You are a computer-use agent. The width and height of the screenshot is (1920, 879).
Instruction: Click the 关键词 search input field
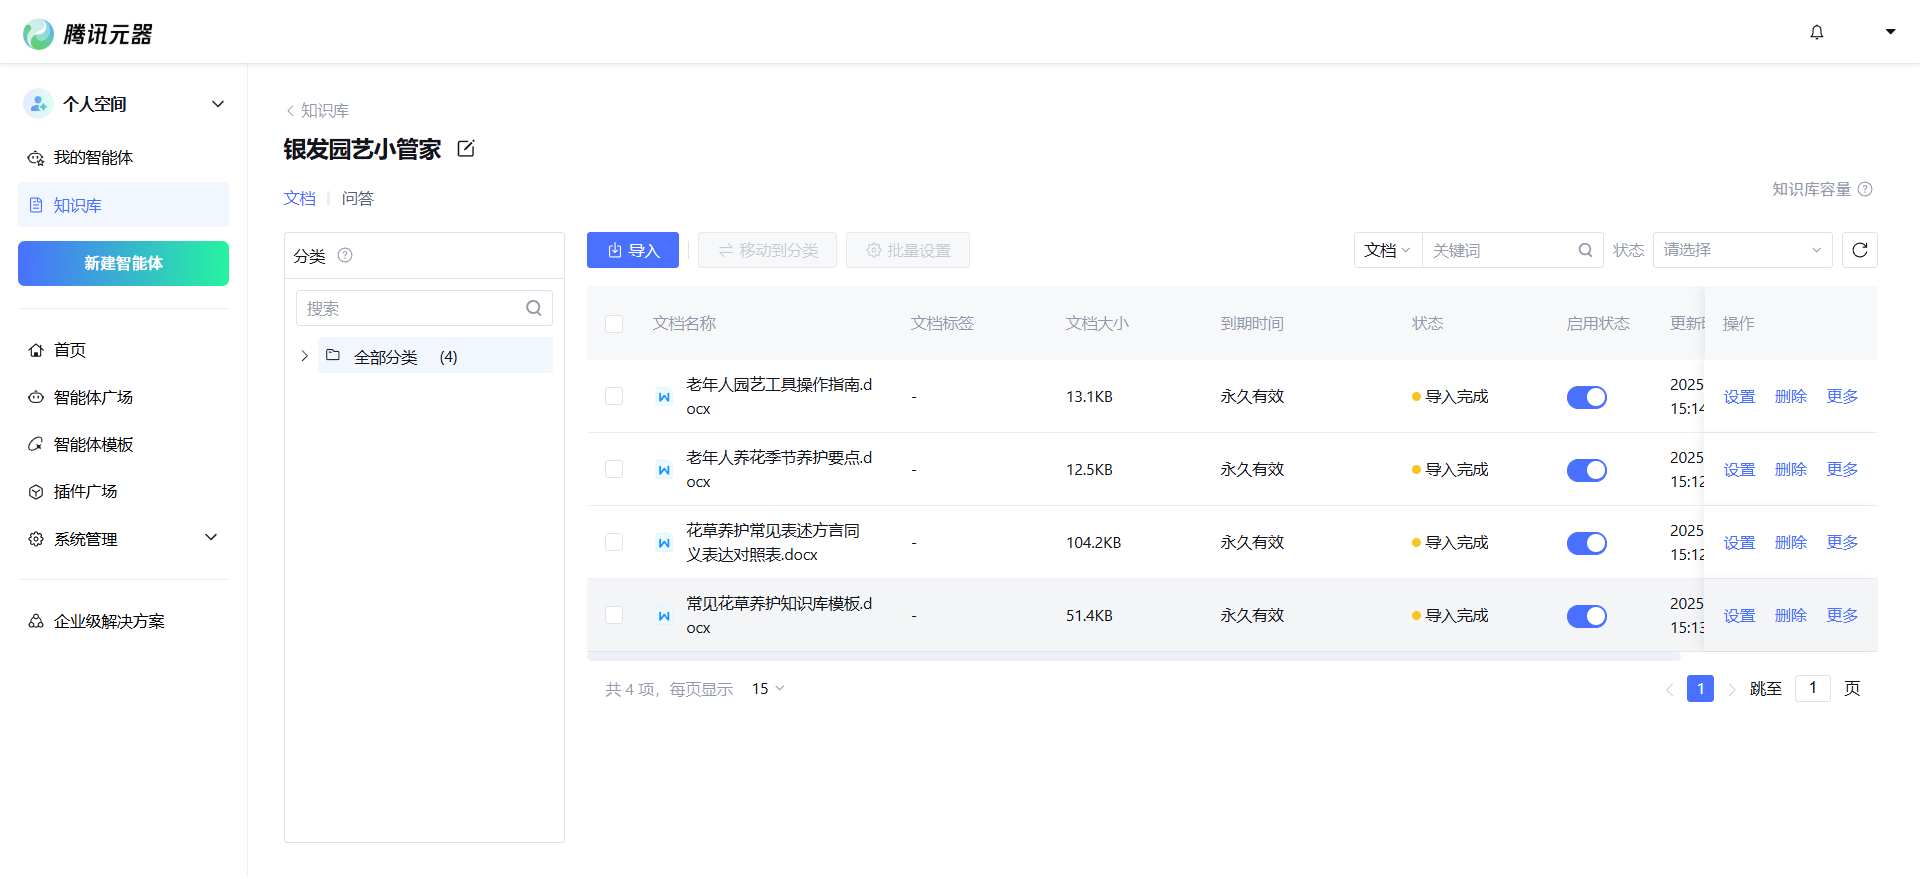1500,250
